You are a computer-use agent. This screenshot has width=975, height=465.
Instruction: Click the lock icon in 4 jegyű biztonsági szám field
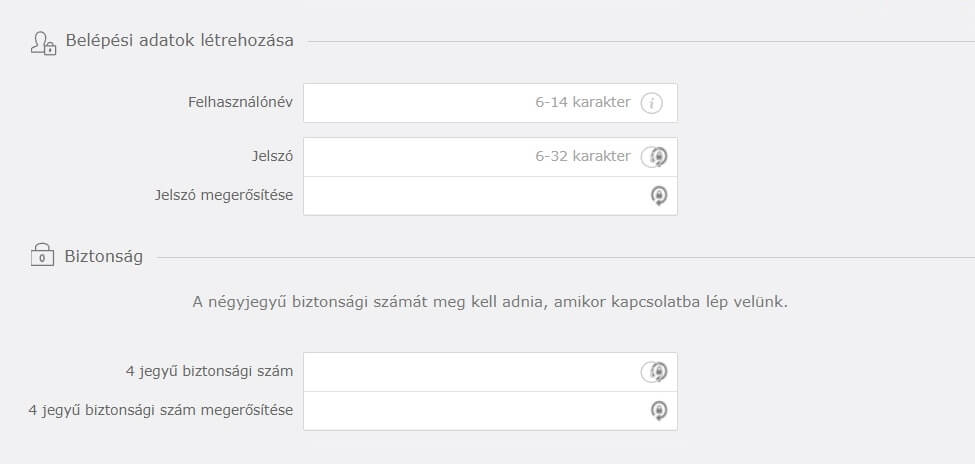tap(657, 372)
